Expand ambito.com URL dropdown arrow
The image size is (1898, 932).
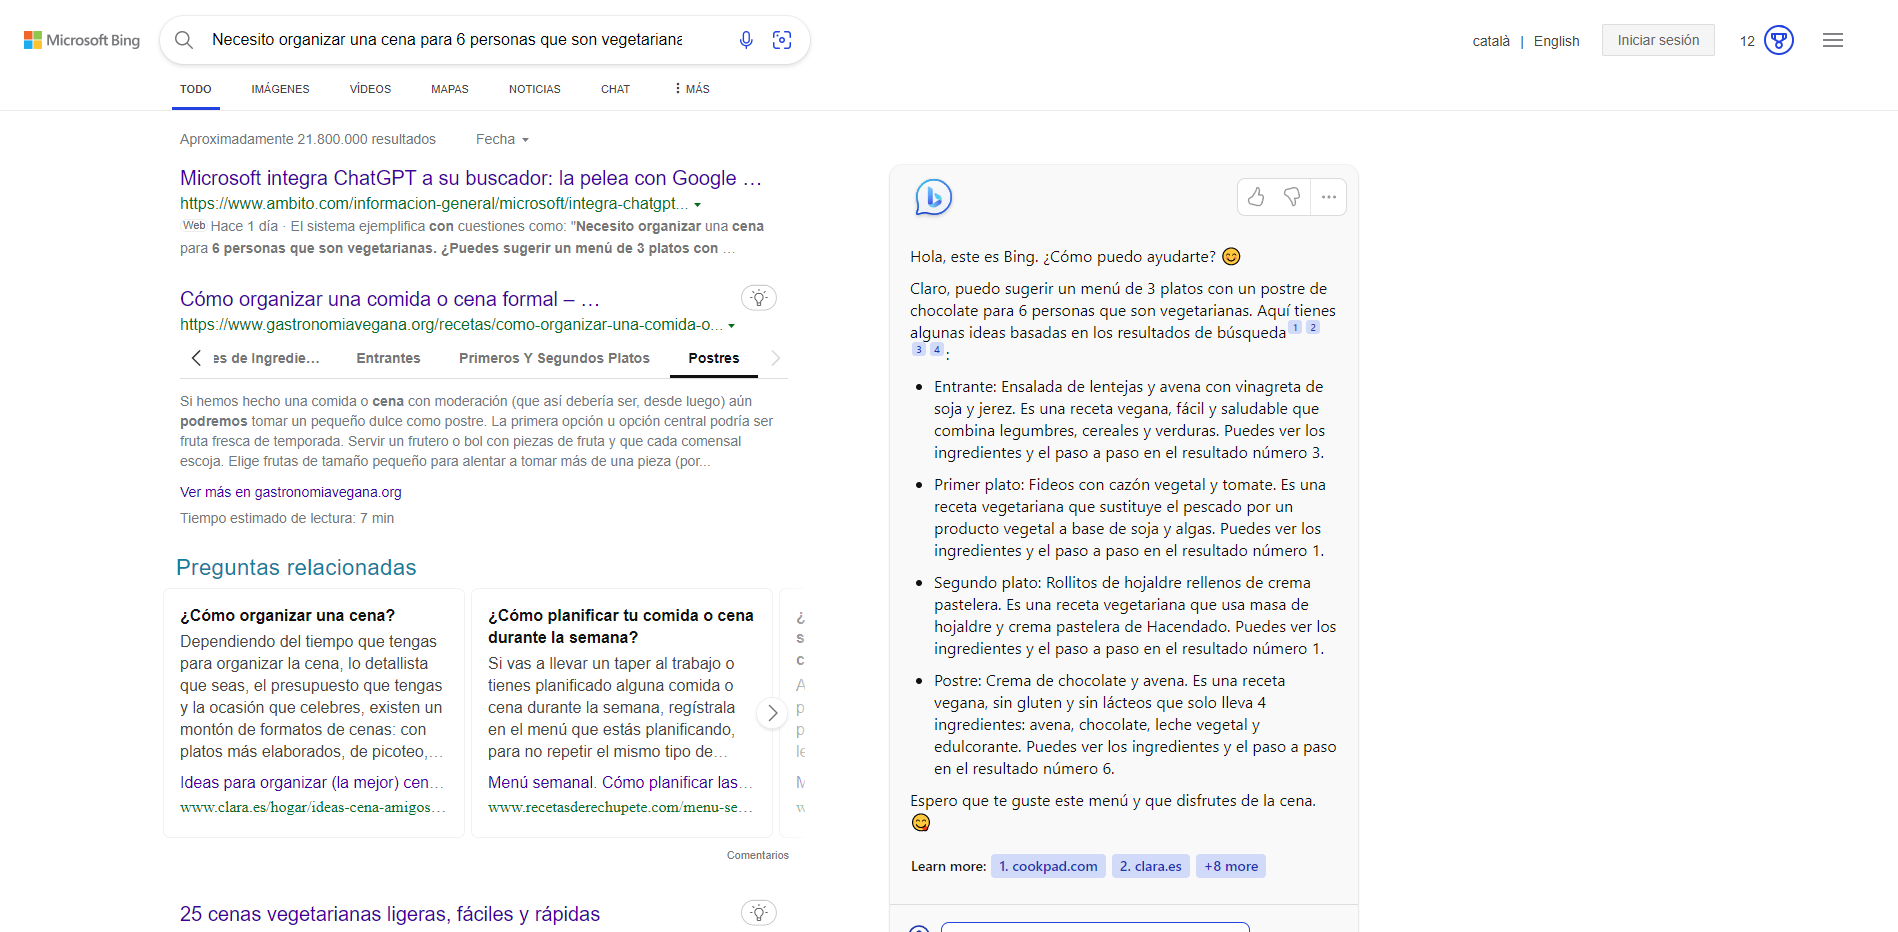click(698, 204)
